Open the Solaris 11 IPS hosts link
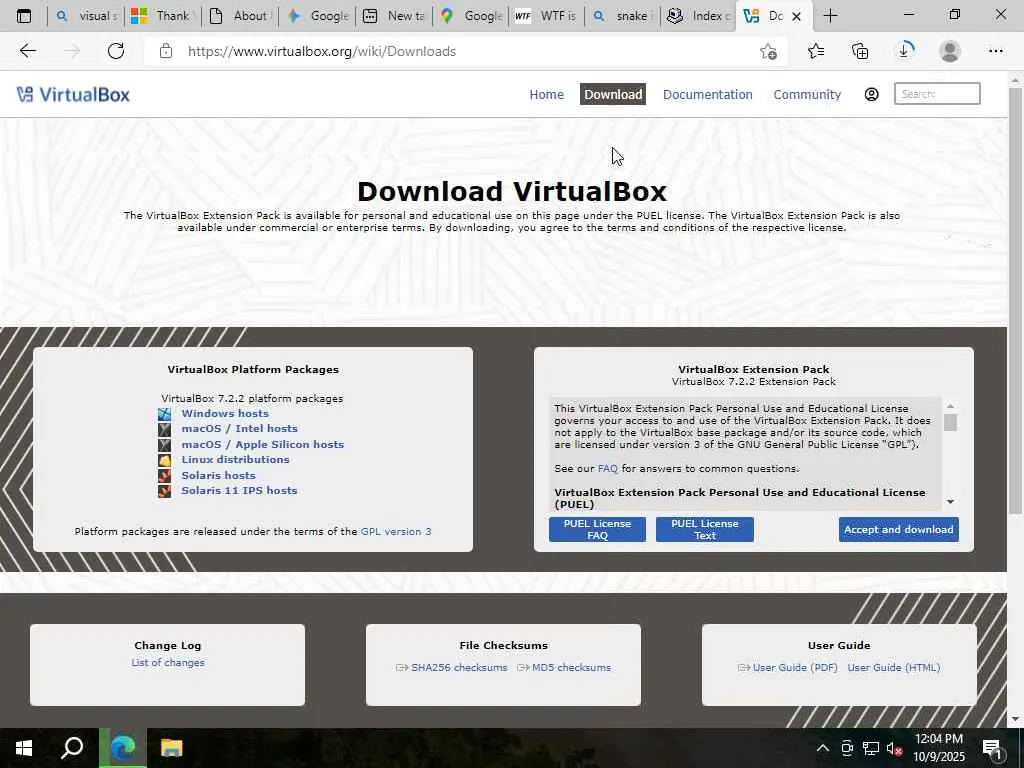The width and height of the screenshot is (1024, 768). click(239, 490)
